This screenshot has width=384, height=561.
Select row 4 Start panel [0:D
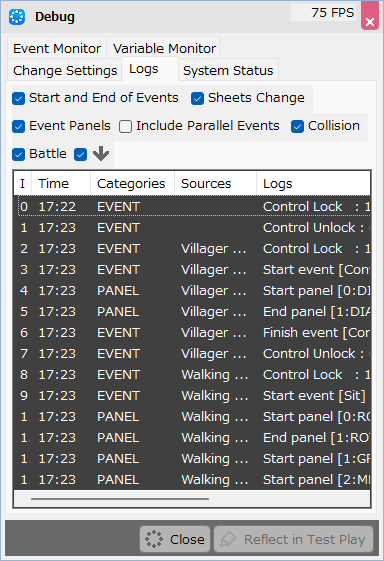pos(192,291)
